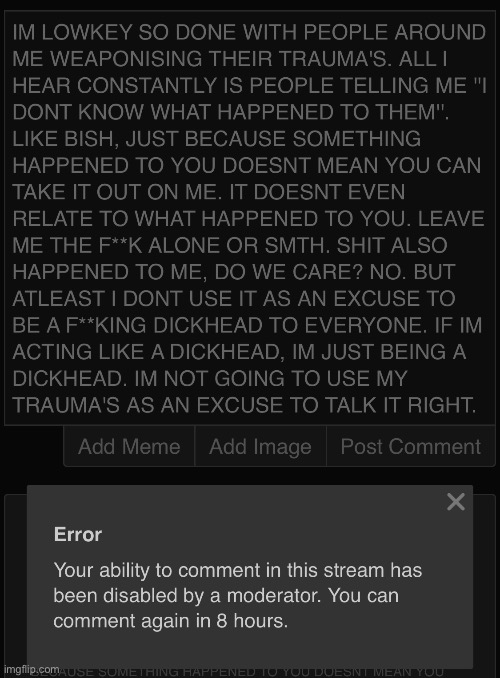This screenshot has height=678, width=500.
Task: Click the Error heading in the dialog
Action: coord(78,534)
